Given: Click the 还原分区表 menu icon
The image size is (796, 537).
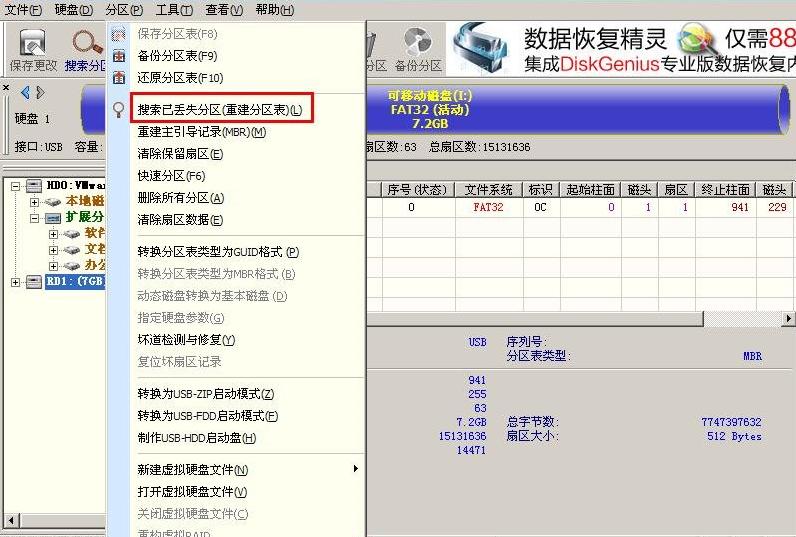Looking at the screenshot, I should 120,78.
